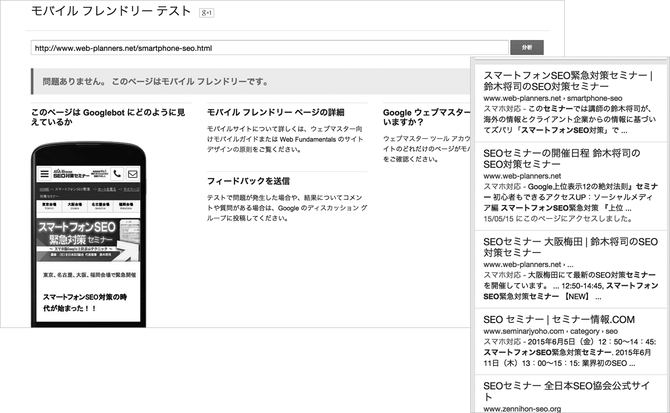The width and height of the screenshot is (670, 413).
Task: Click the モバイル フレンドリー ページの詳細 heading
Action: [275, 112]
